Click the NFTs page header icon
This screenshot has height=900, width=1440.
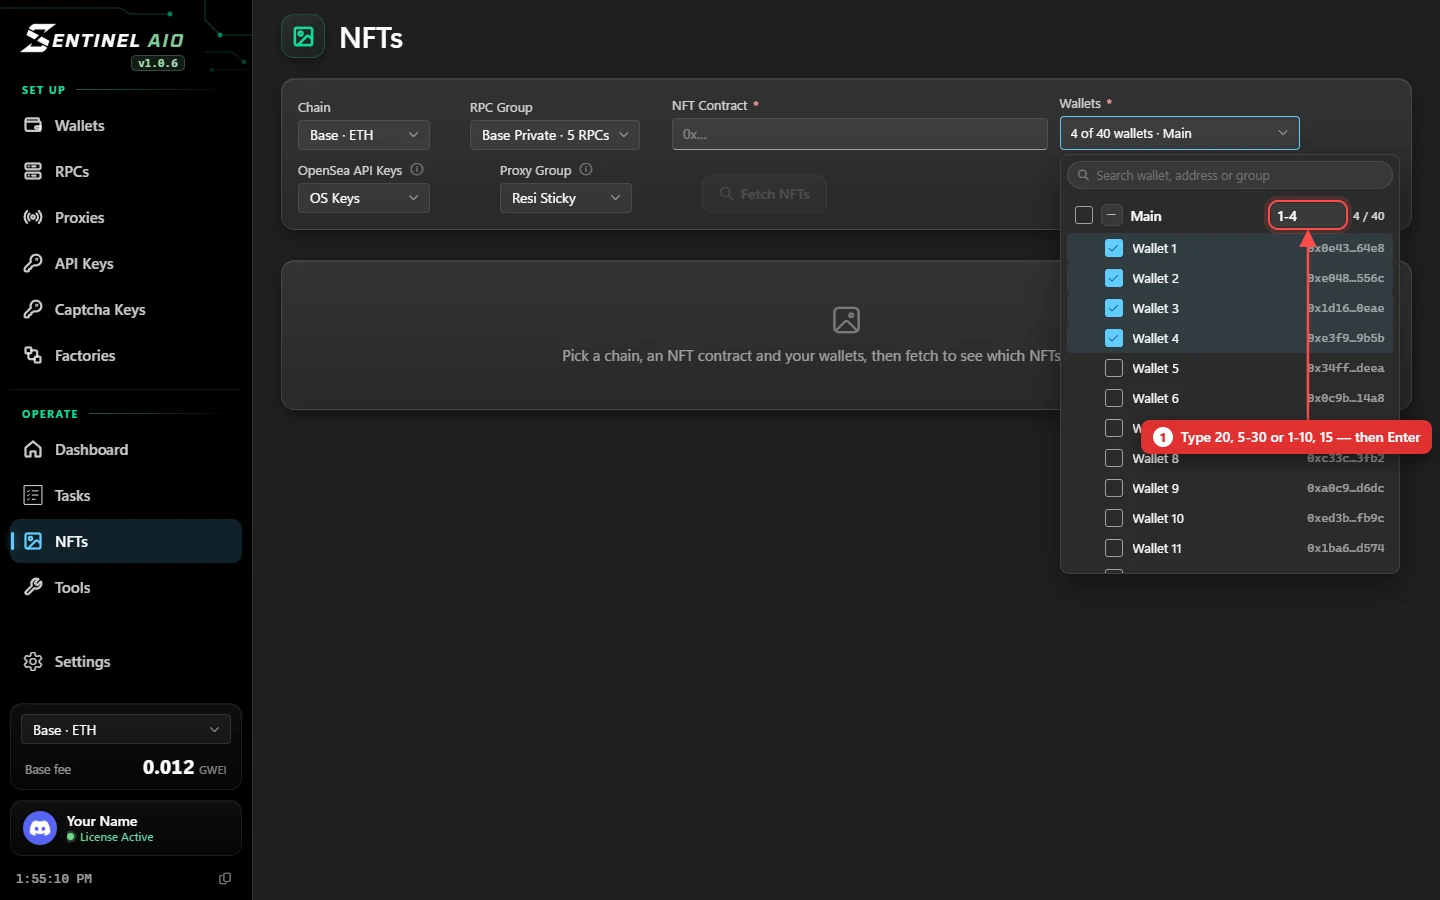click(303, 37)
